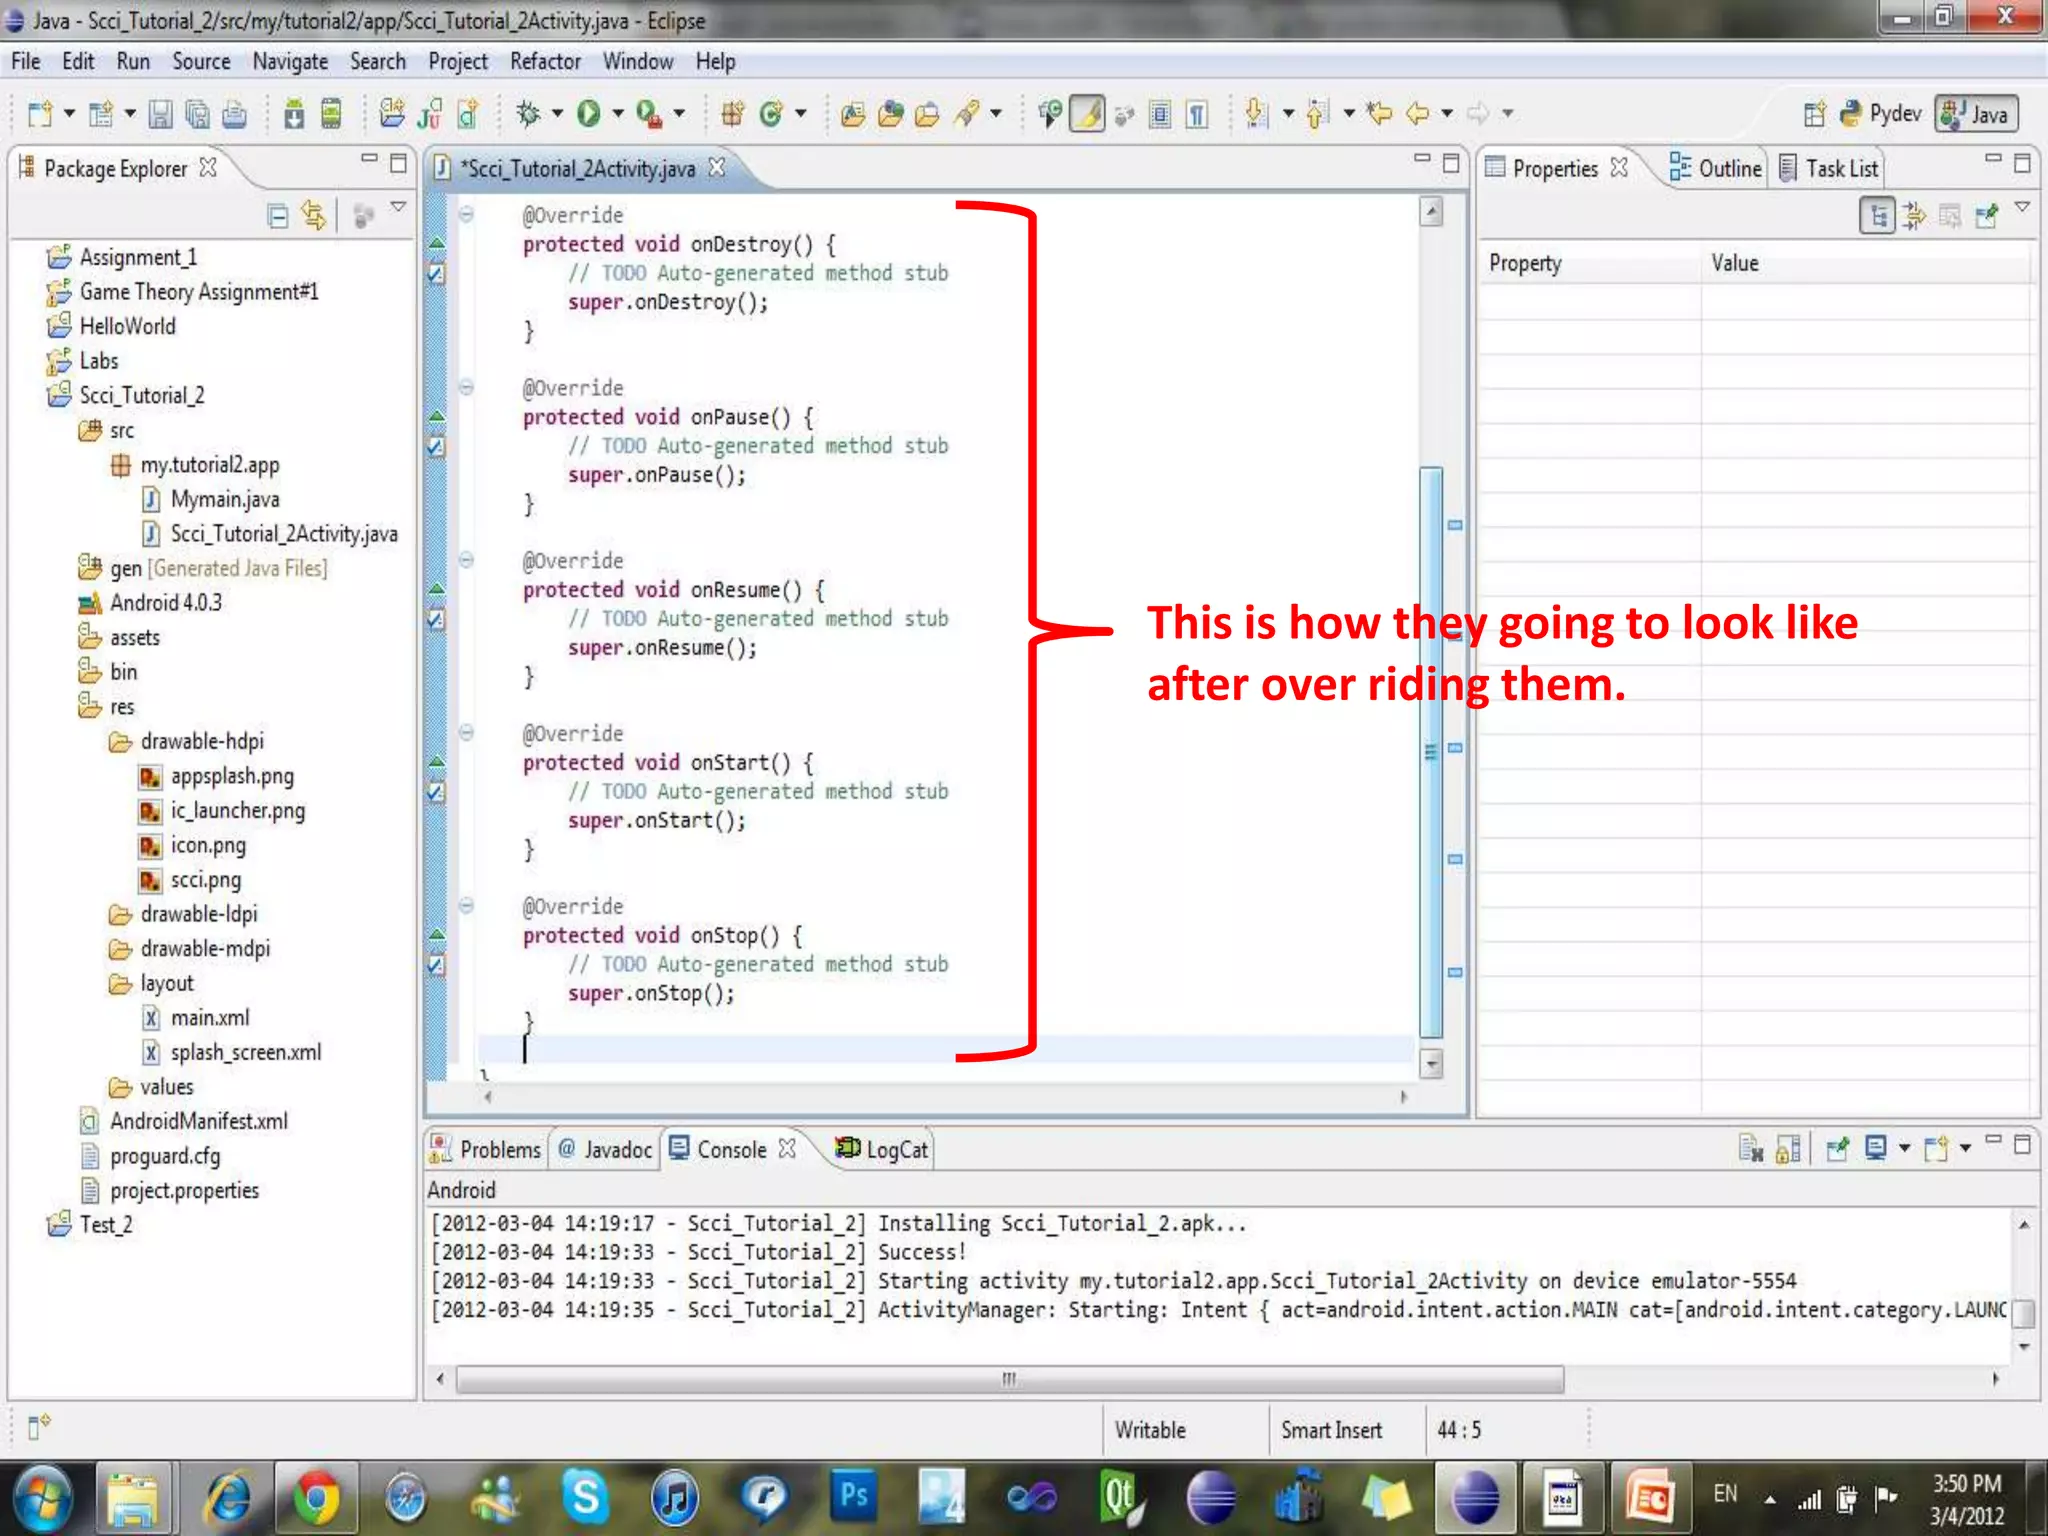
Task: Click the Clear Console icon
Action: [1751, 1149]
